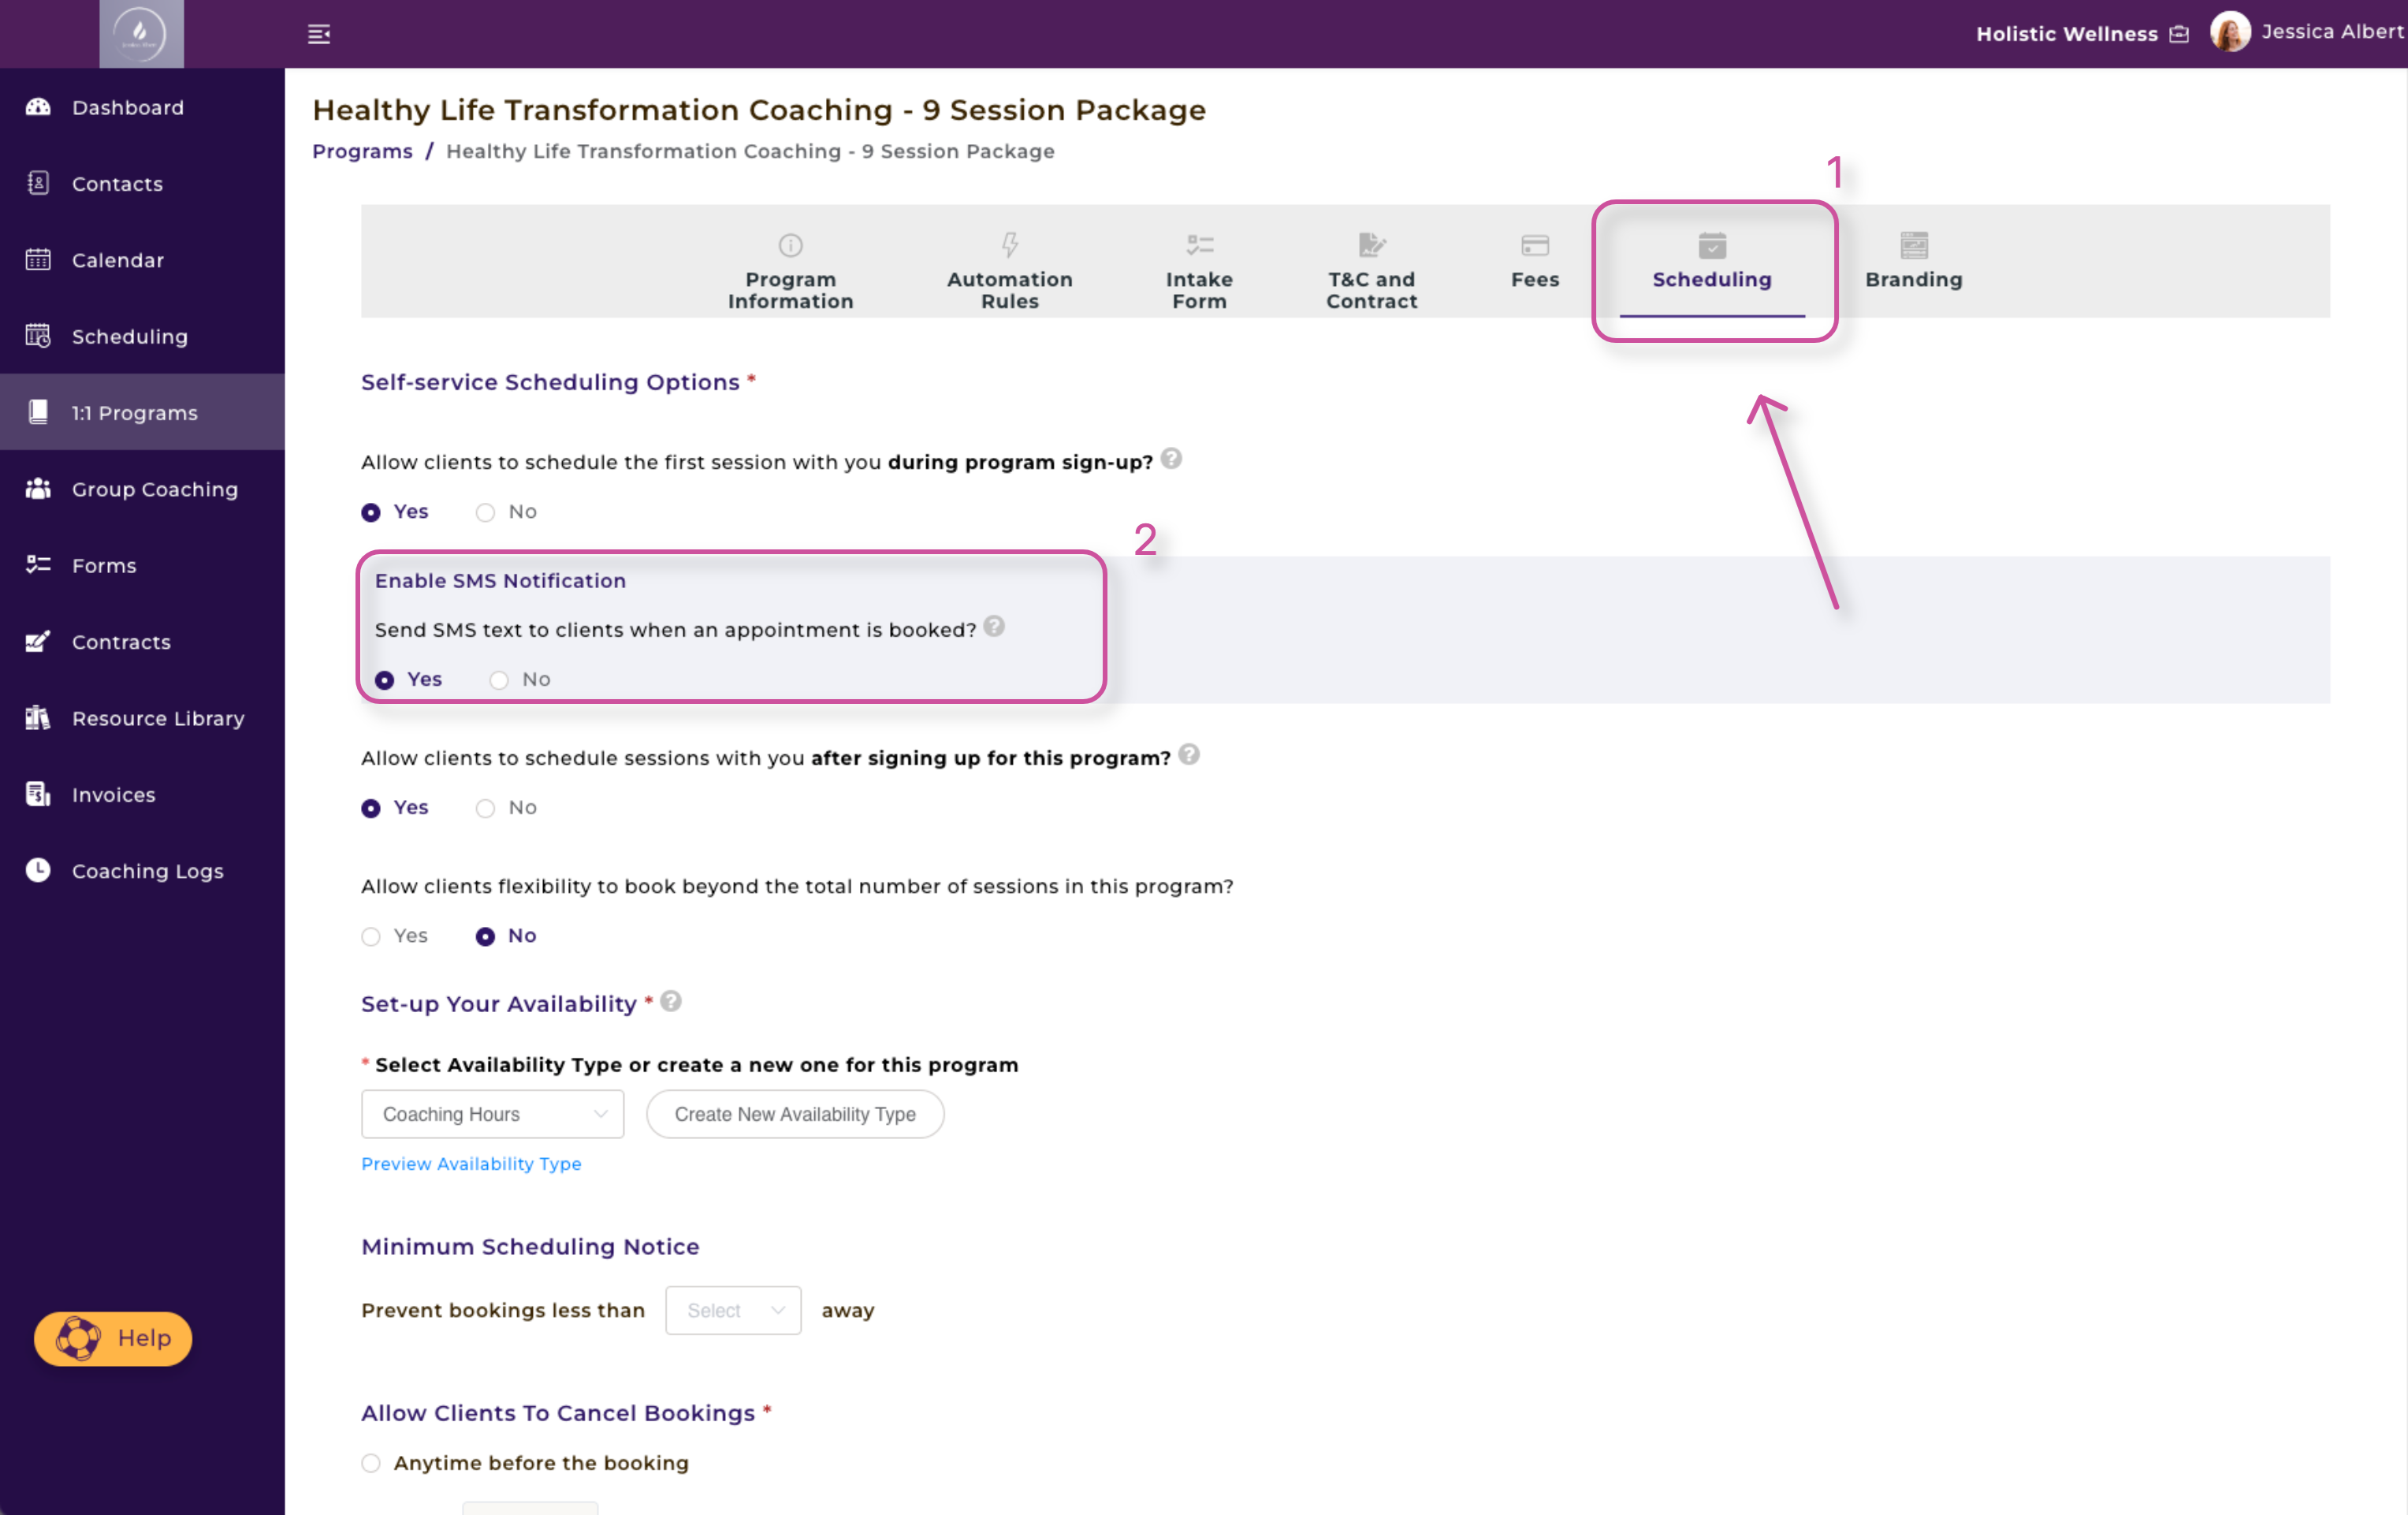Click help icon beside Set-up Your Availability
Viewport: 2408px width, 1515px height.
[671, 1001]
